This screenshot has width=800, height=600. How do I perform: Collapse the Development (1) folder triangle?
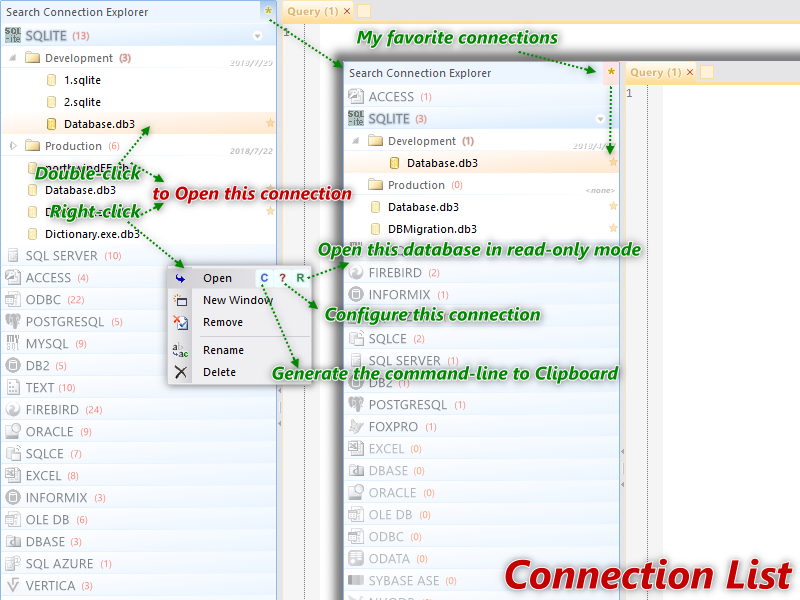tap(356, 140)
